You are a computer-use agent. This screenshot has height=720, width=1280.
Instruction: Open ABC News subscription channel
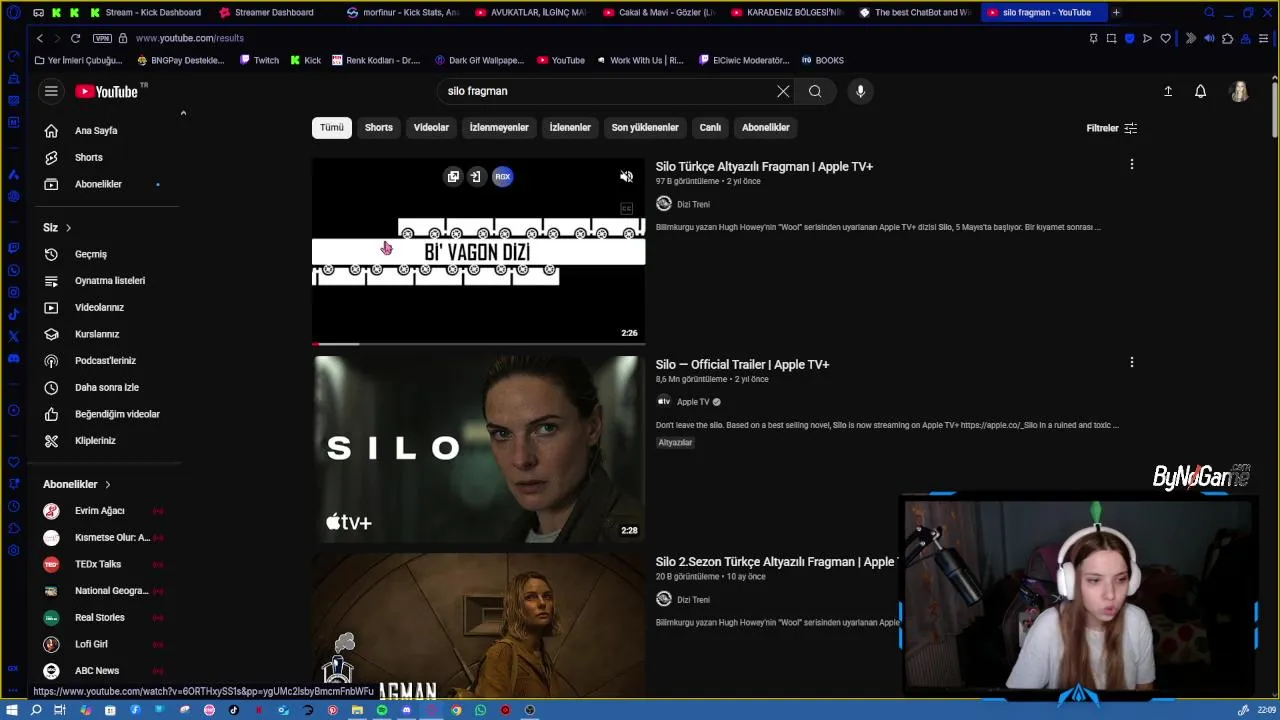click(99, 671)
